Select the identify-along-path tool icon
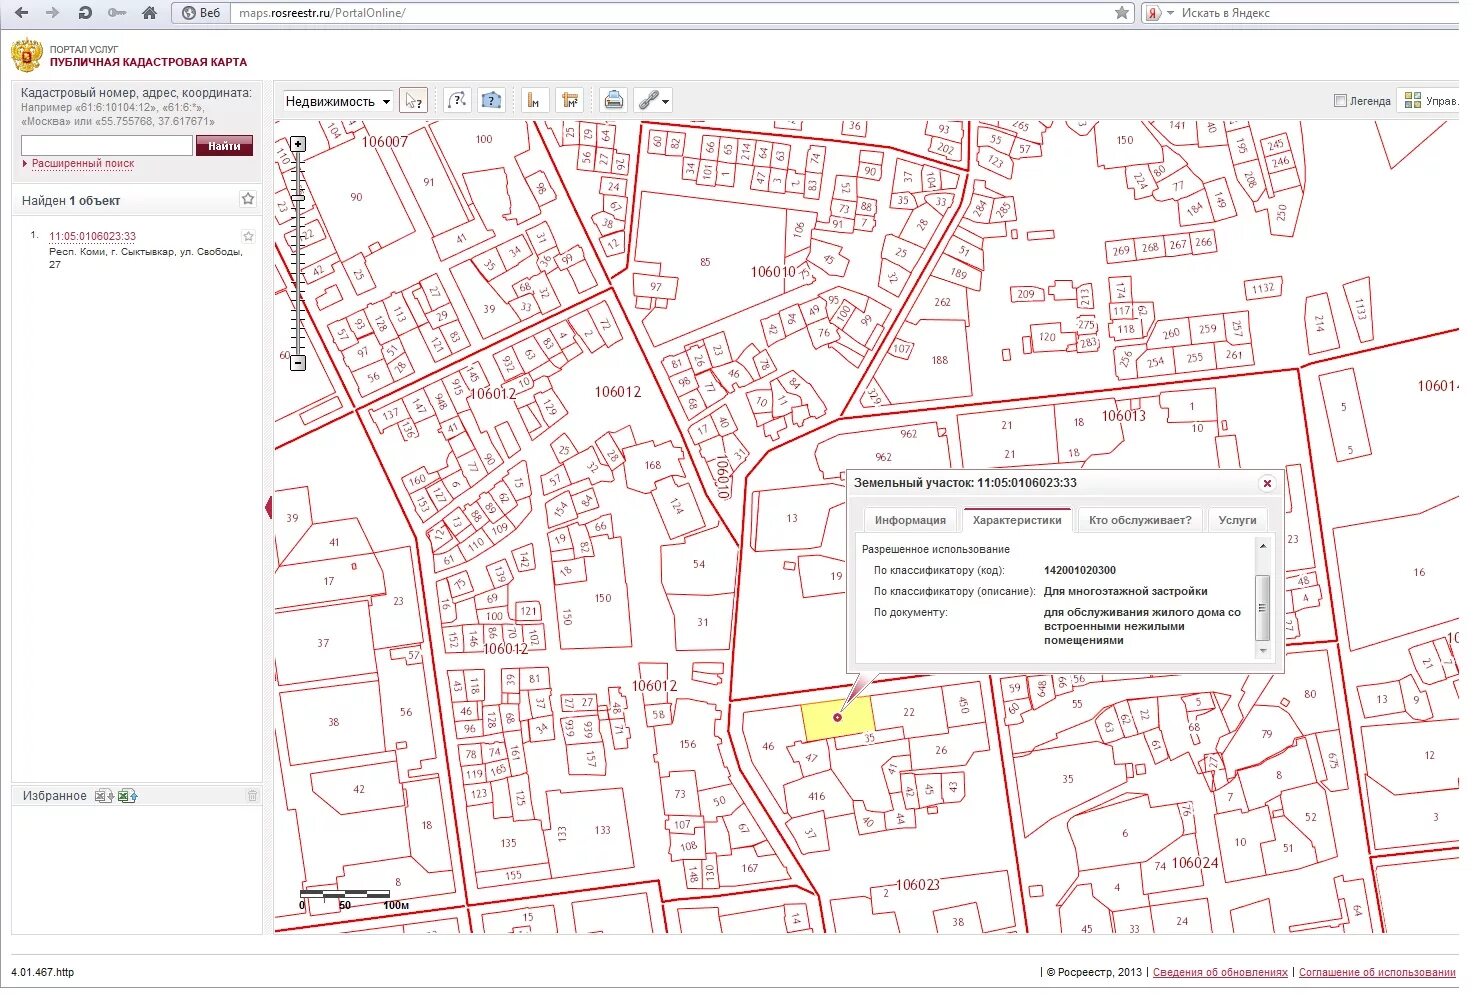Viewport: 1474px width, 1004px height. (457, 101)
